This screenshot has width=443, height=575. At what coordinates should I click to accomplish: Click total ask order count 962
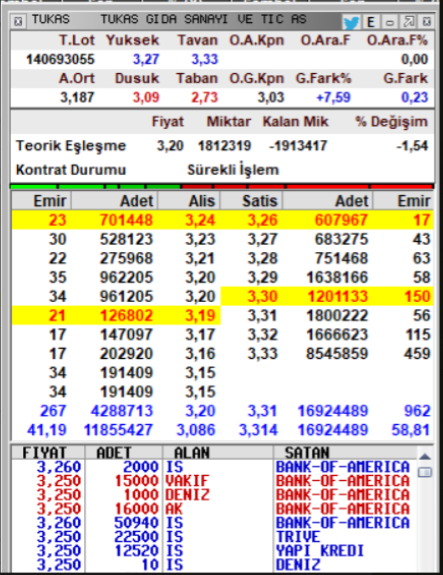tap(417, 411)
